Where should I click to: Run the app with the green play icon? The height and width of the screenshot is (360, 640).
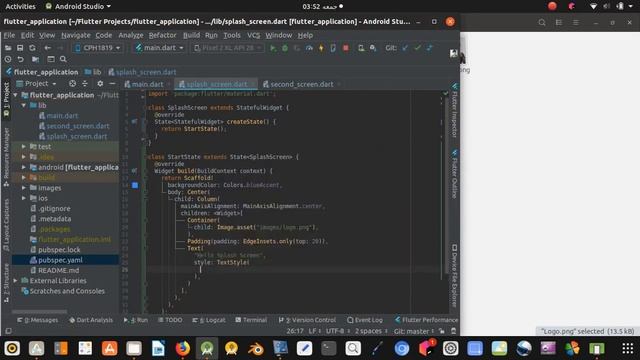(x=273, y=48)
